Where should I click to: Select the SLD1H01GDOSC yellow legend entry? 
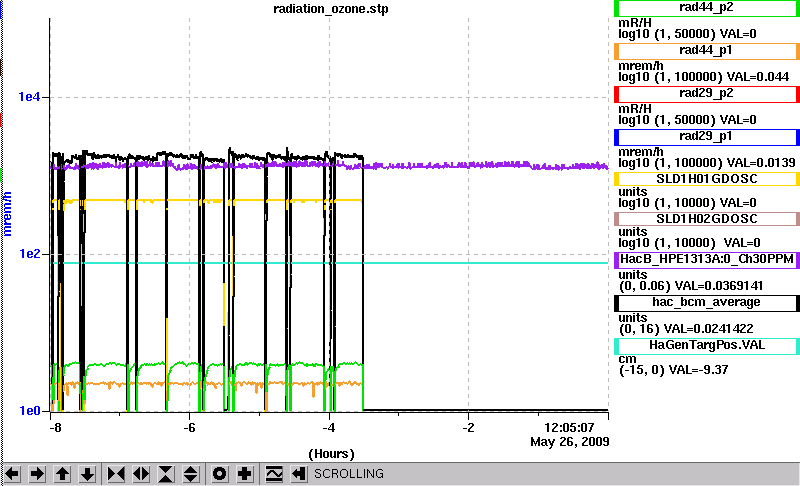[707, 179]
